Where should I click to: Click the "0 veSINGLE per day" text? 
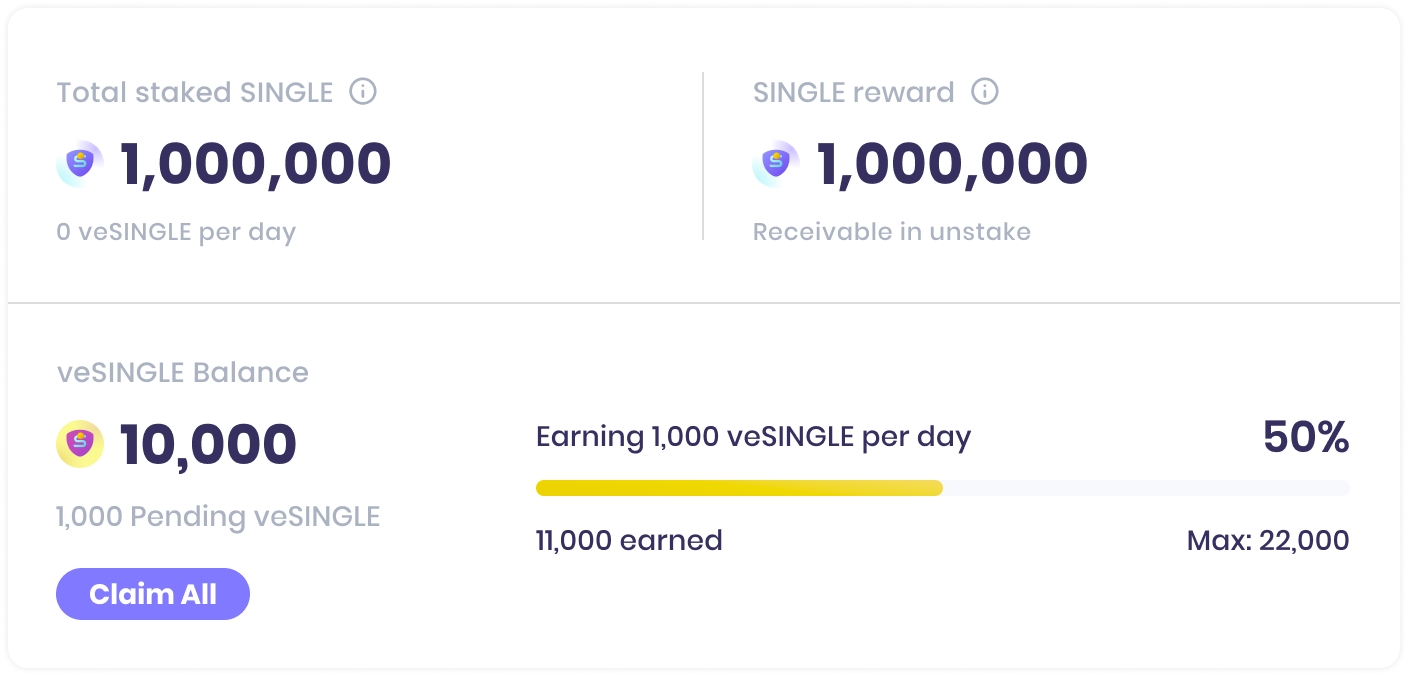coord(176,233)
